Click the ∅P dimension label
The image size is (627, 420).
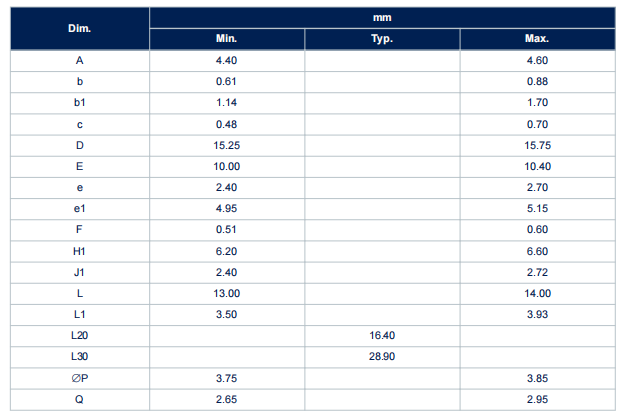pos(79,378)
